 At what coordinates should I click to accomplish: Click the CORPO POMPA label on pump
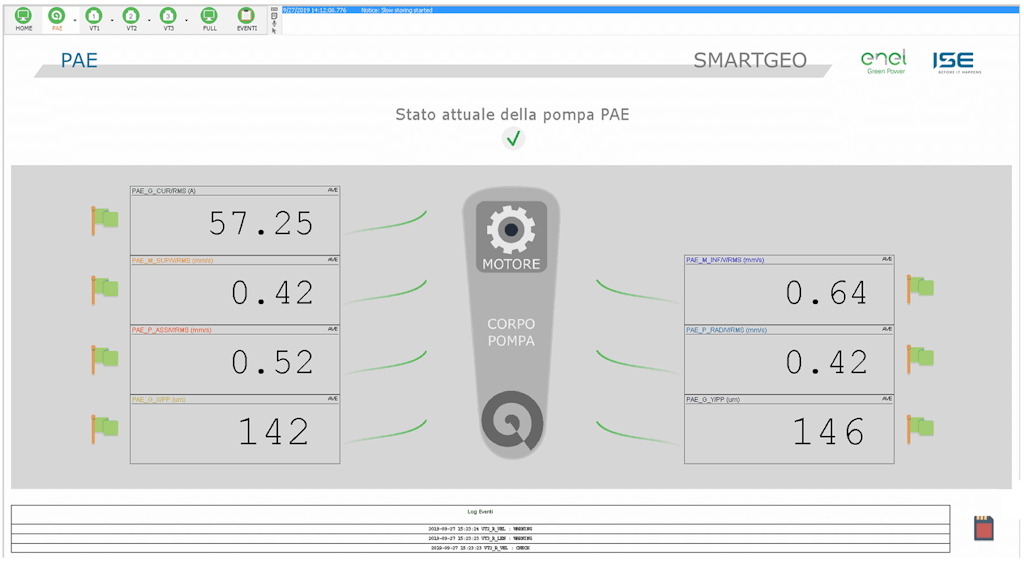click(511, 332)
